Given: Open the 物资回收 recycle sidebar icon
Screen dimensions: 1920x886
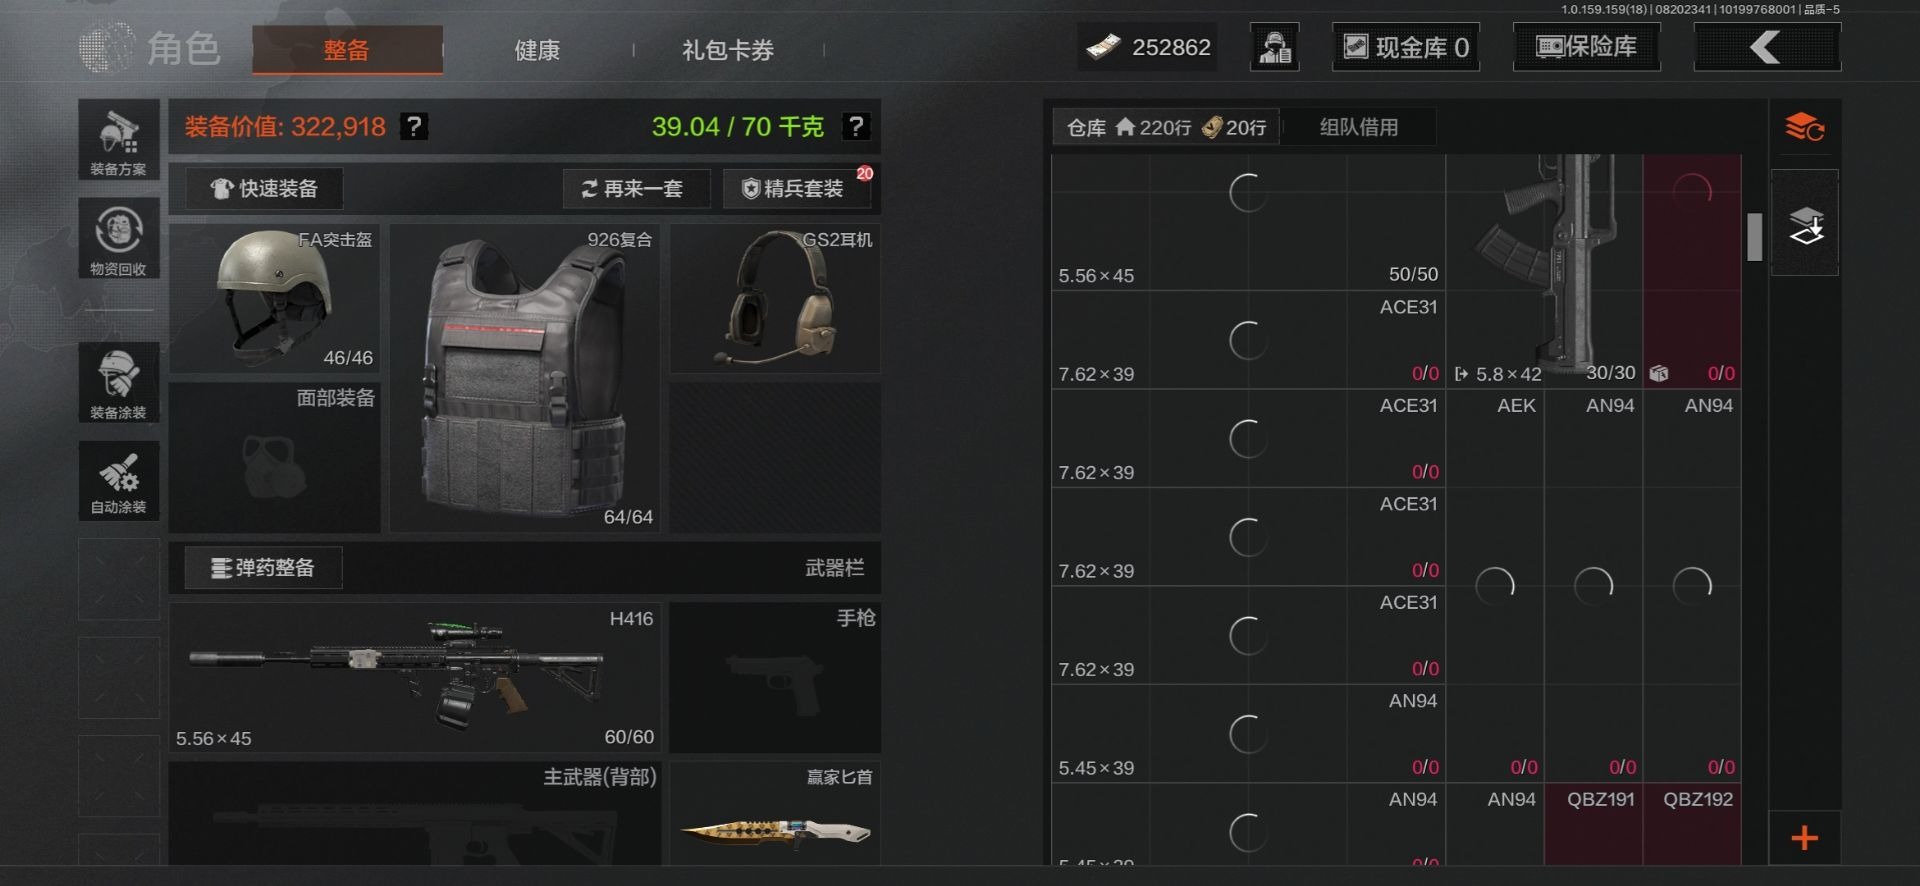Looking at the screenshot, I should tap(119, 238).
